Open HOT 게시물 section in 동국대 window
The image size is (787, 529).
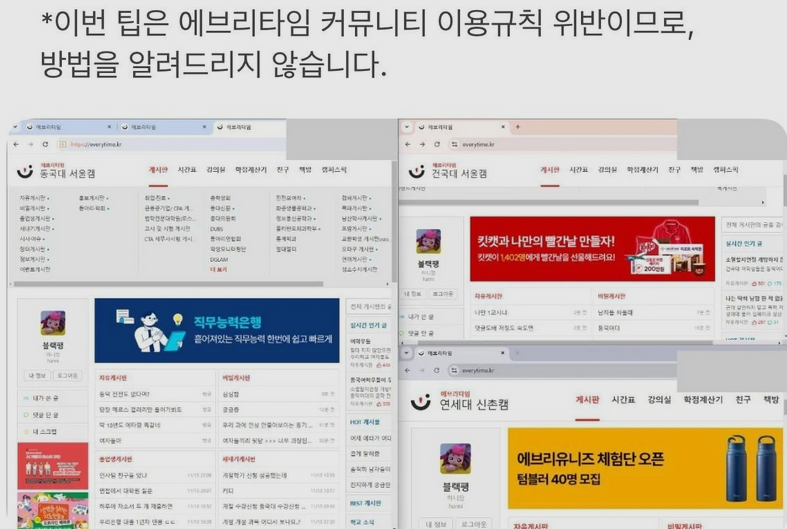click(x=365, y=422)
